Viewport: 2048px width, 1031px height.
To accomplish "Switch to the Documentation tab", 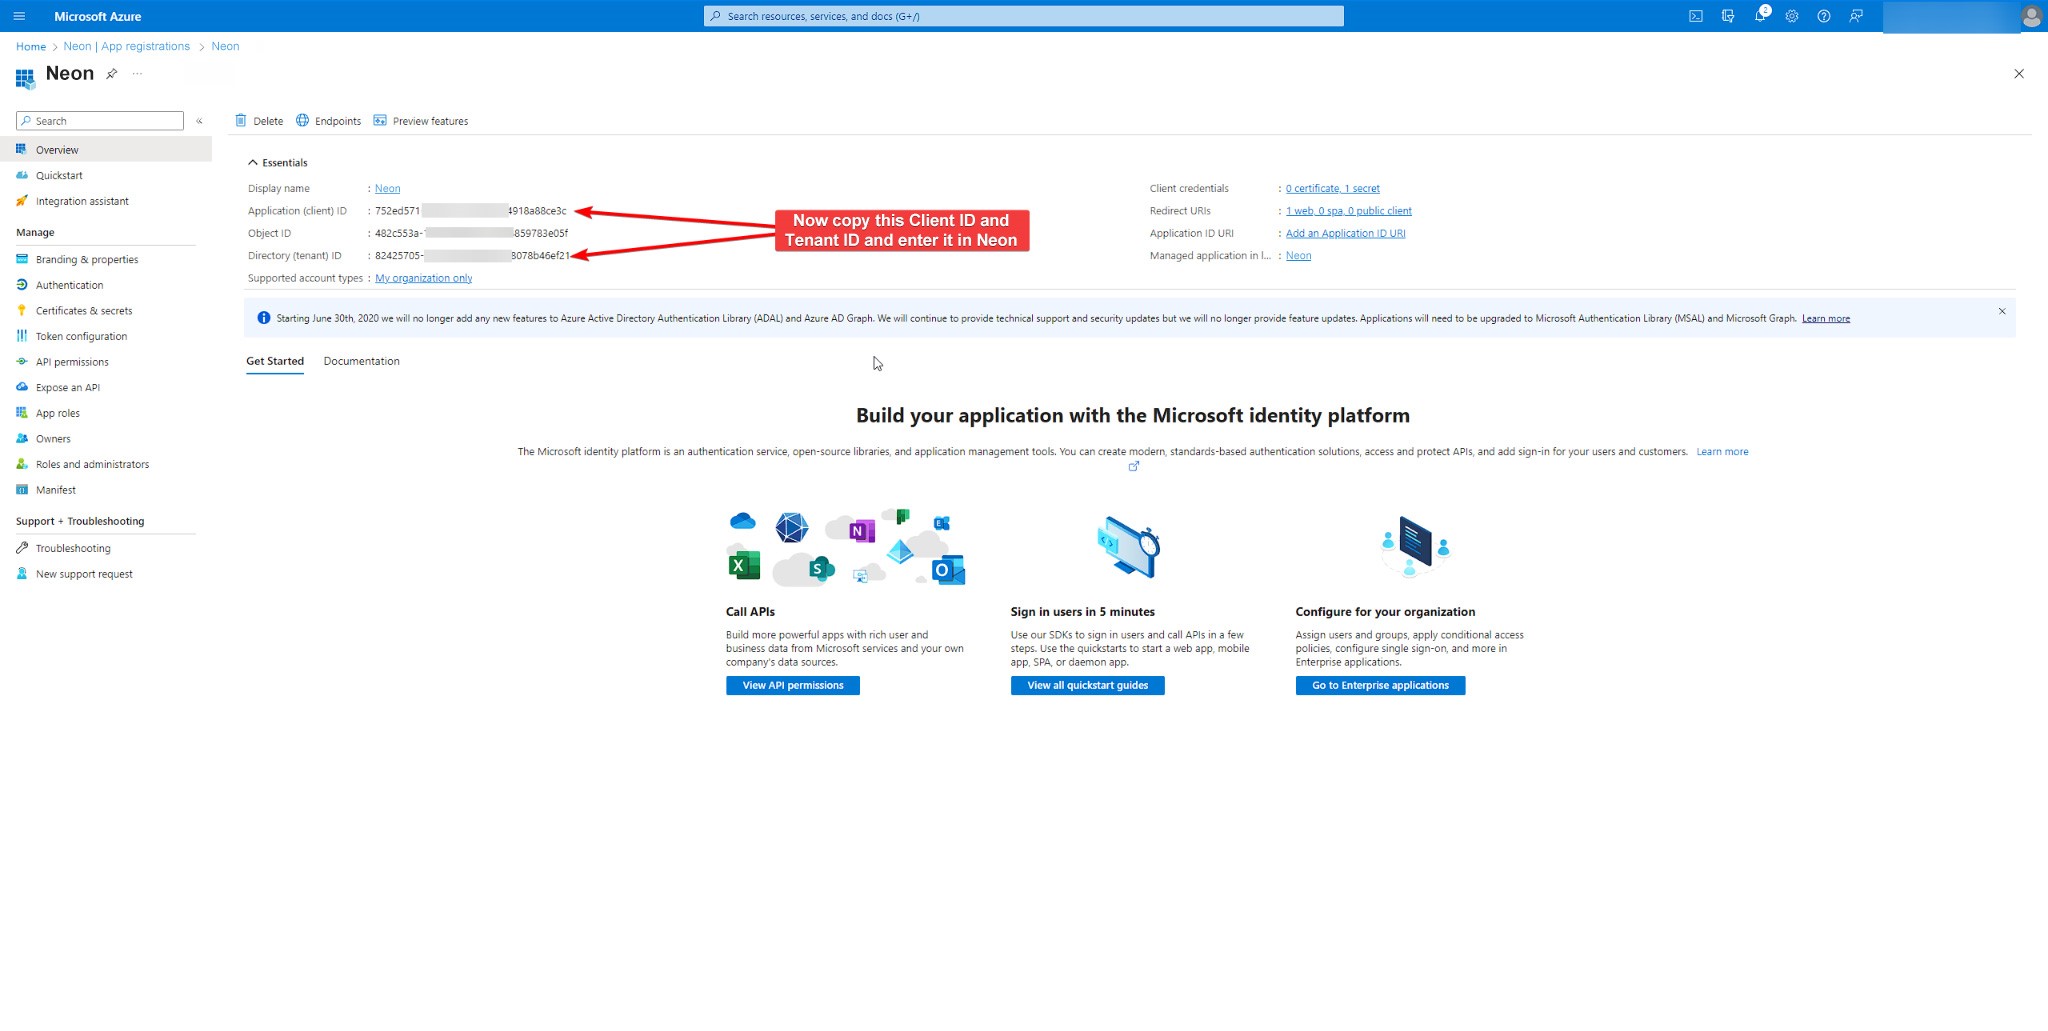I will (x=361, y=361).
